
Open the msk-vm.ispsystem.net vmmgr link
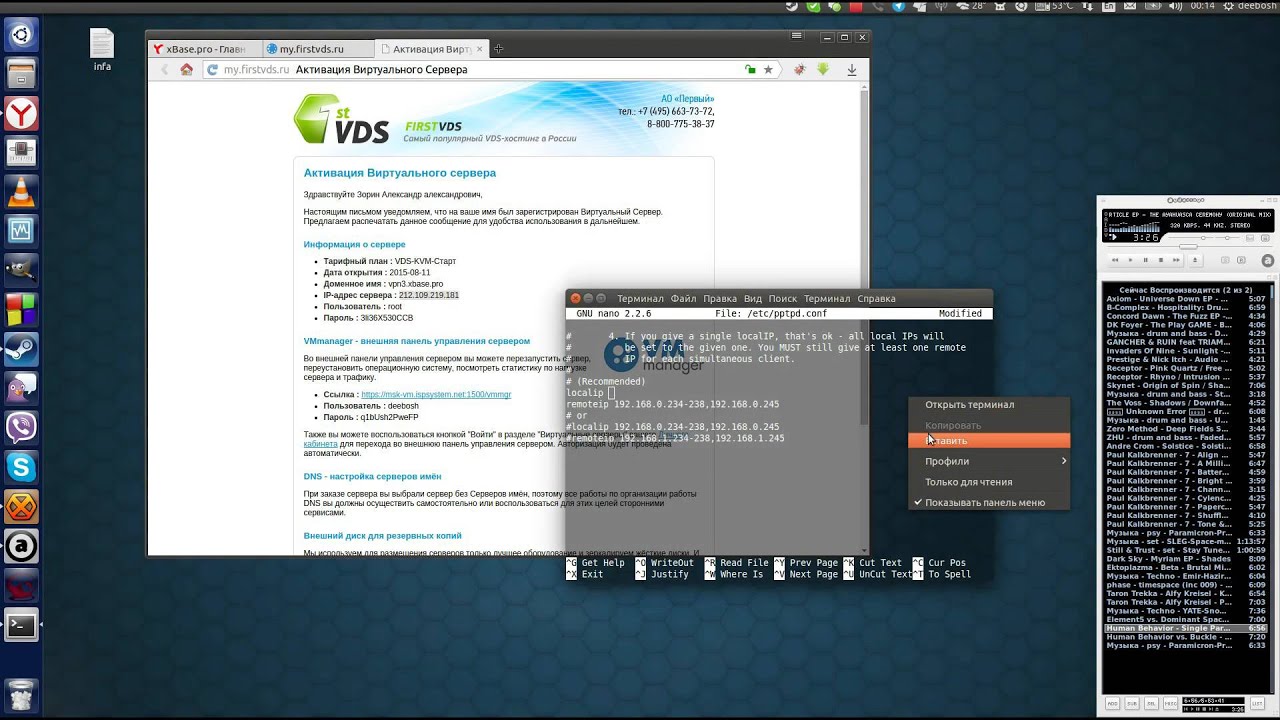(x=436, y=395)
